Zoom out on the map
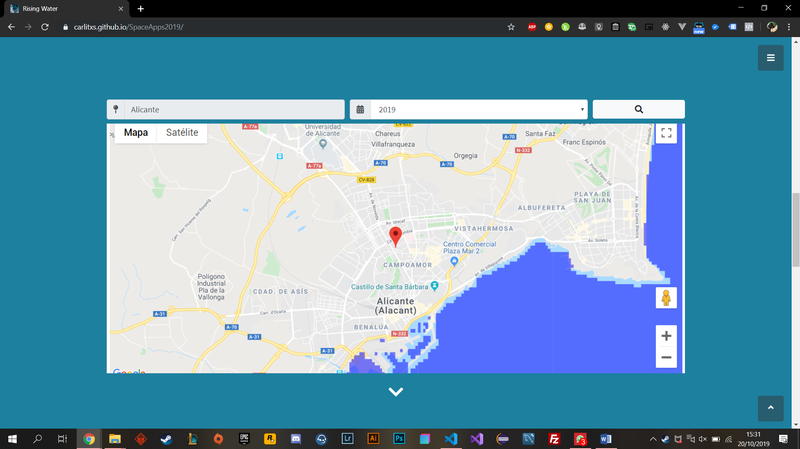The height and width of the screenshot is (449, 800). [x=666, y=358]
